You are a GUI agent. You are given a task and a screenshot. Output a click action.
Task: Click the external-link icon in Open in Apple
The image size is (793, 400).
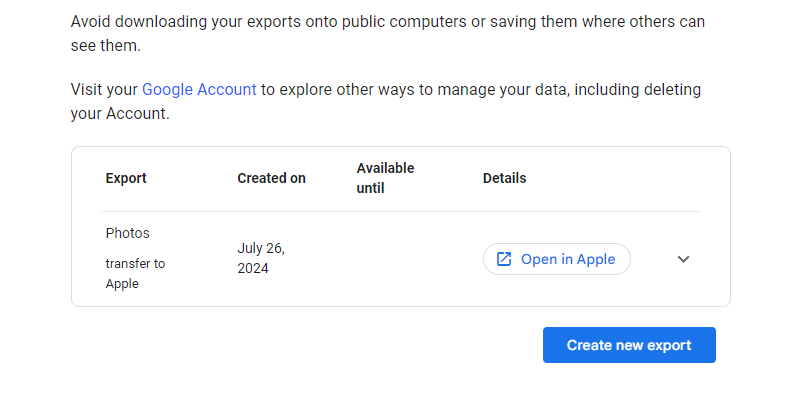click(x=504, y=259)
